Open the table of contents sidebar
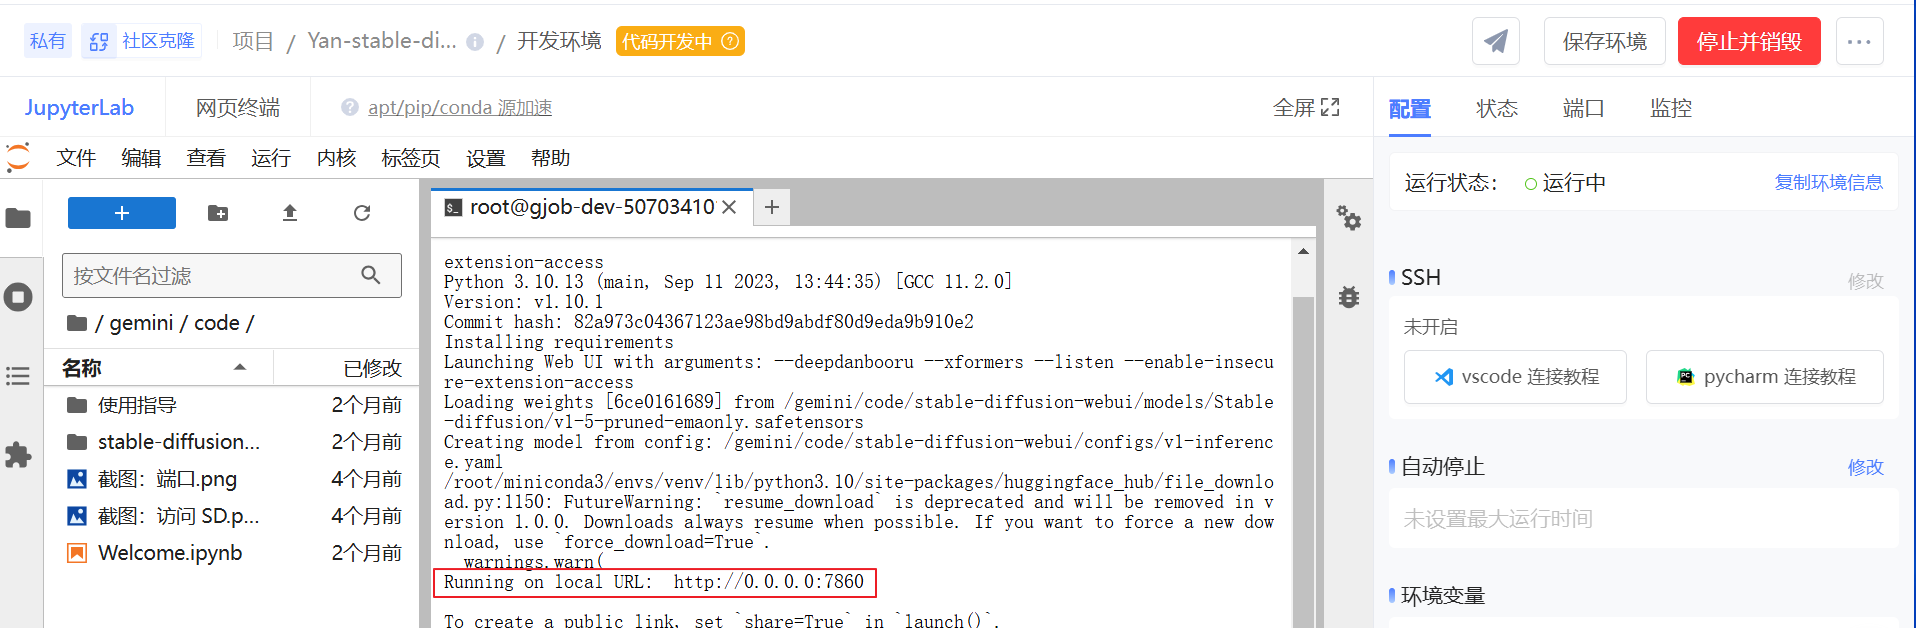 pos(18,376)
